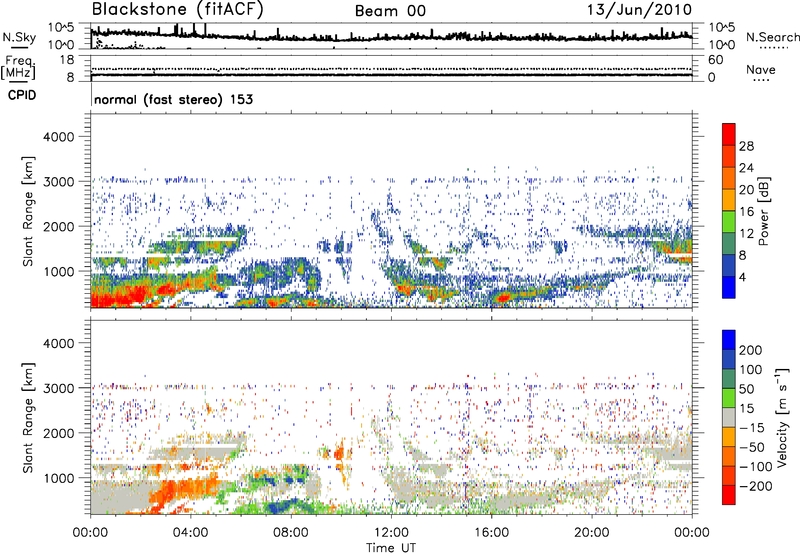The width and height of the screenshot is (800, 554).
Task: Click the "60" tick on the Nave axis
Action: [715, 60]
